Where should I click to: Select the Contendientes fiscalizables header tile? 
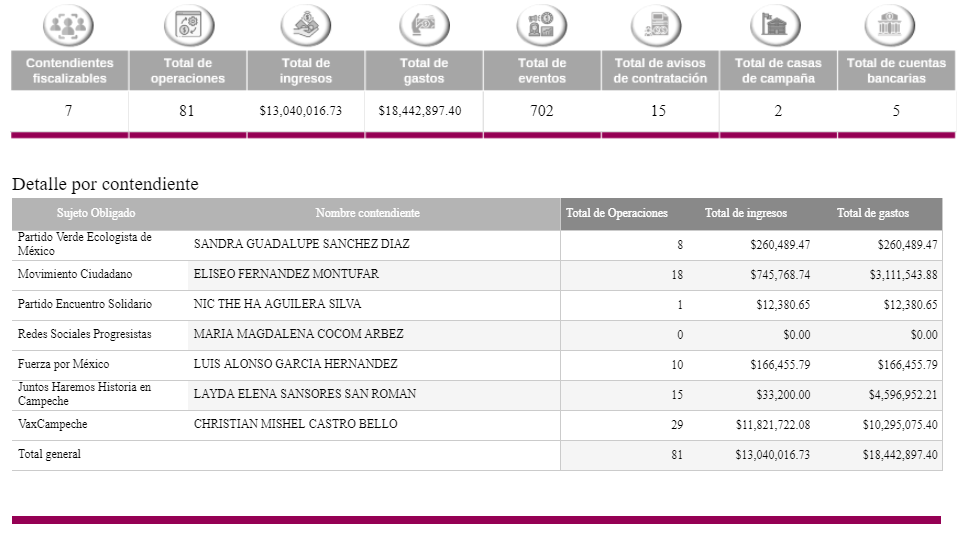(x=70, y=71)
